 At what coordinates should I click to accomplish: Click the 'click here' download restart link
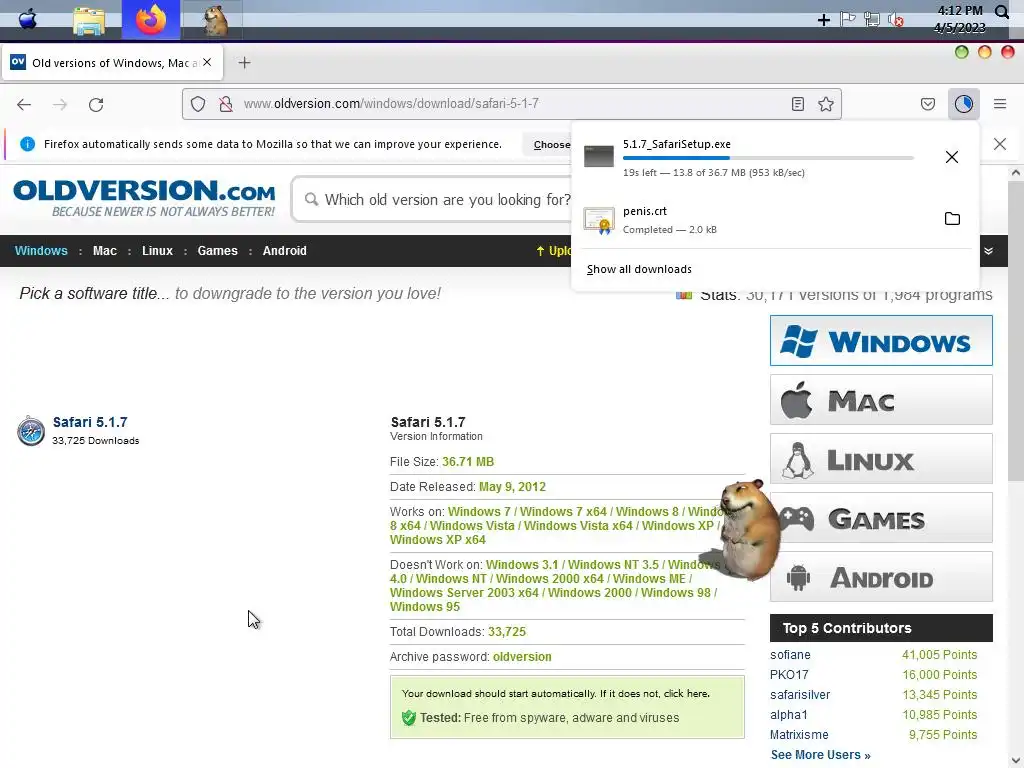(x=685, y=694)
